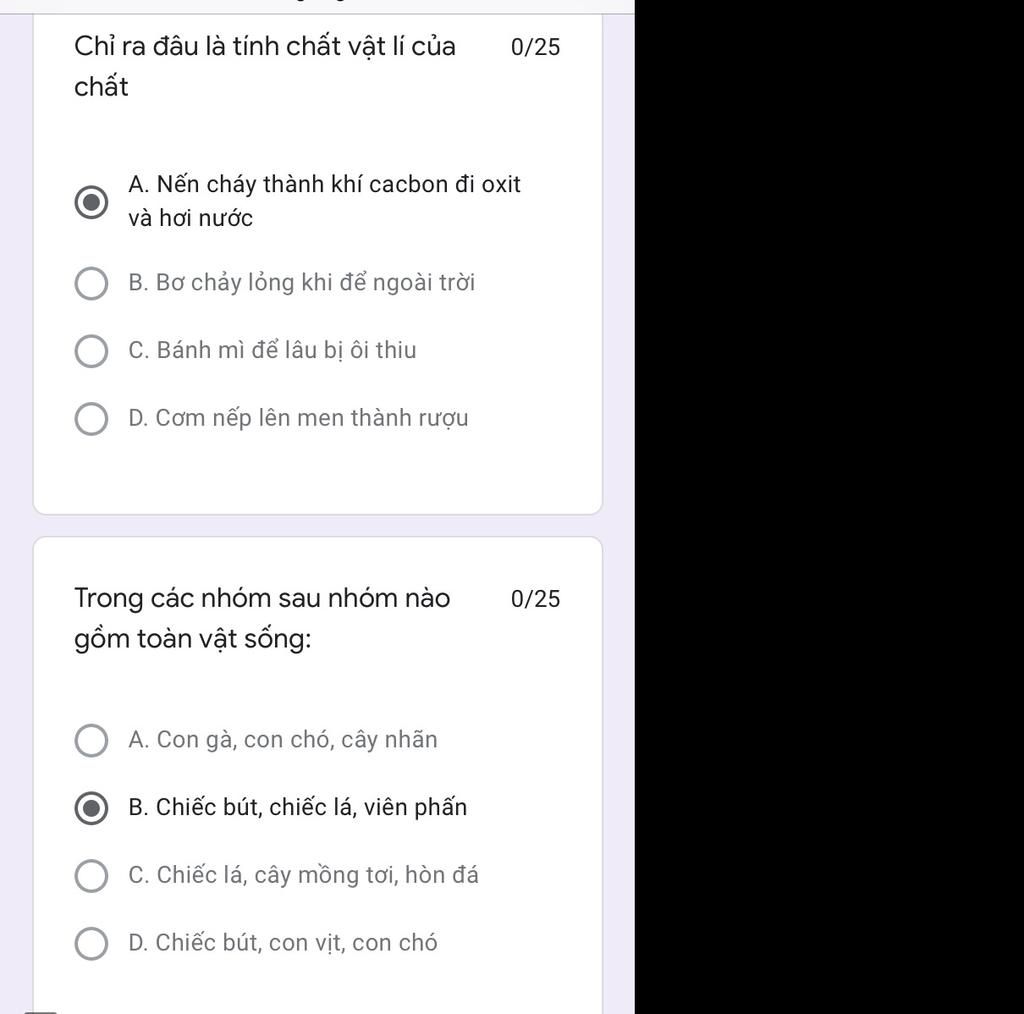Screen dimensions: 1024x1014
Task: Click the 0/25 score of the living things question
Action: point(535,599)
